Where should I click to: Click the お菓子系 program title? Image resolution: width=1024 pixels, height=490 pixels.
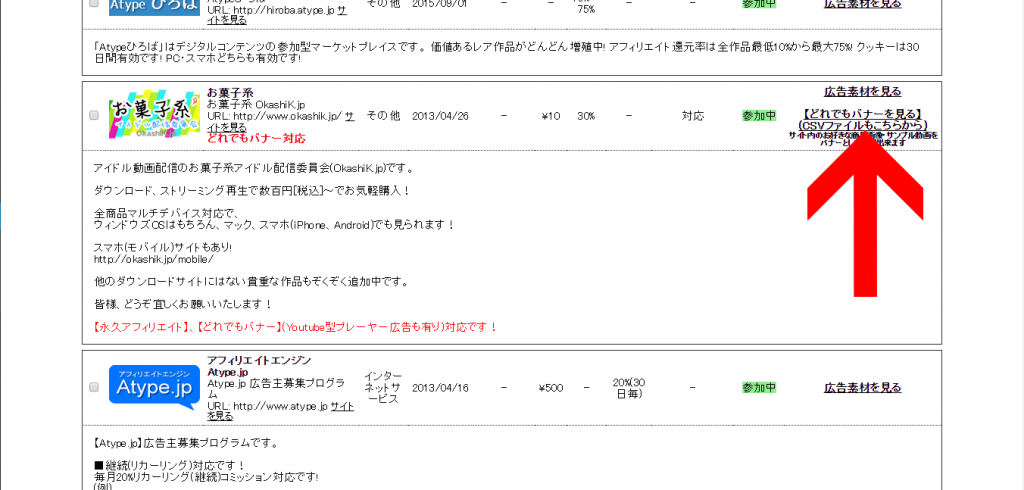point(230,93)
